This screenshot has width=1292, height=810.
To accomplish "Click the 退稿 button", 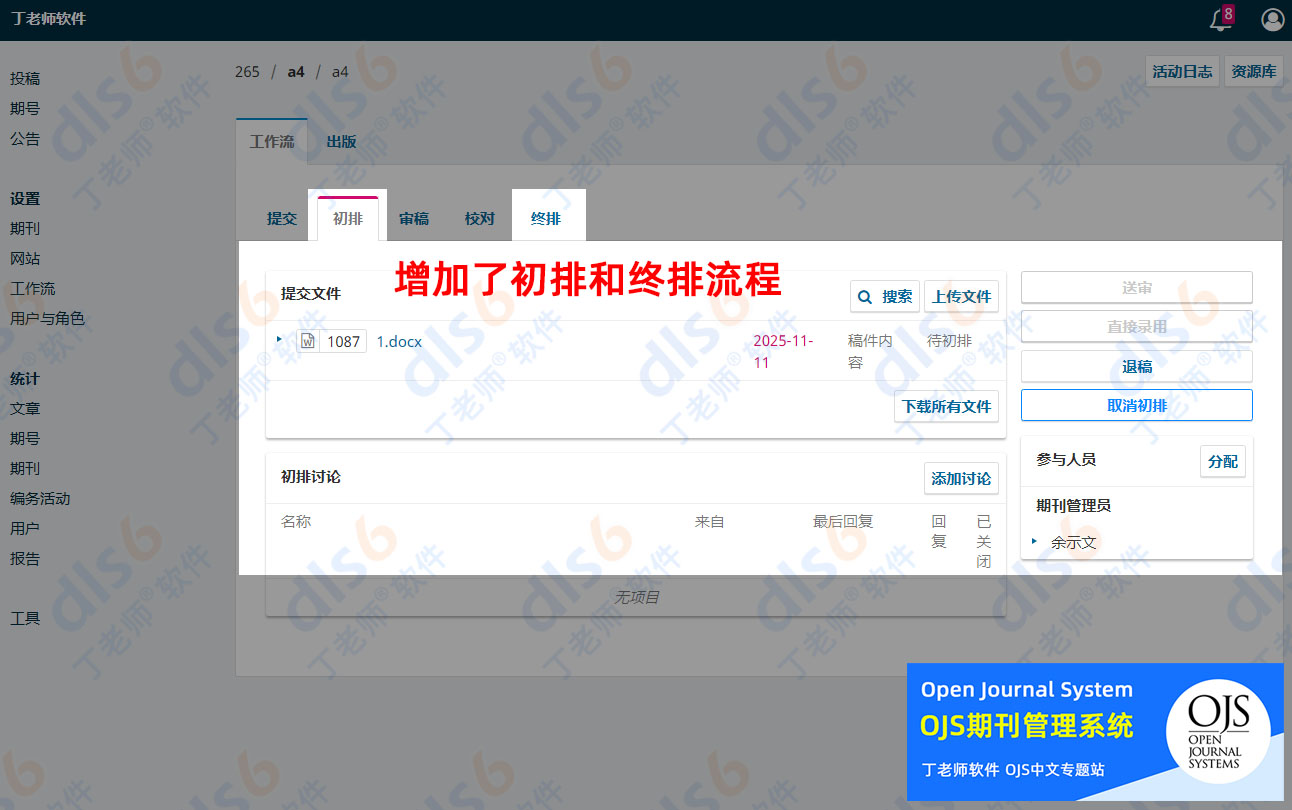I will click(1136, 366).
